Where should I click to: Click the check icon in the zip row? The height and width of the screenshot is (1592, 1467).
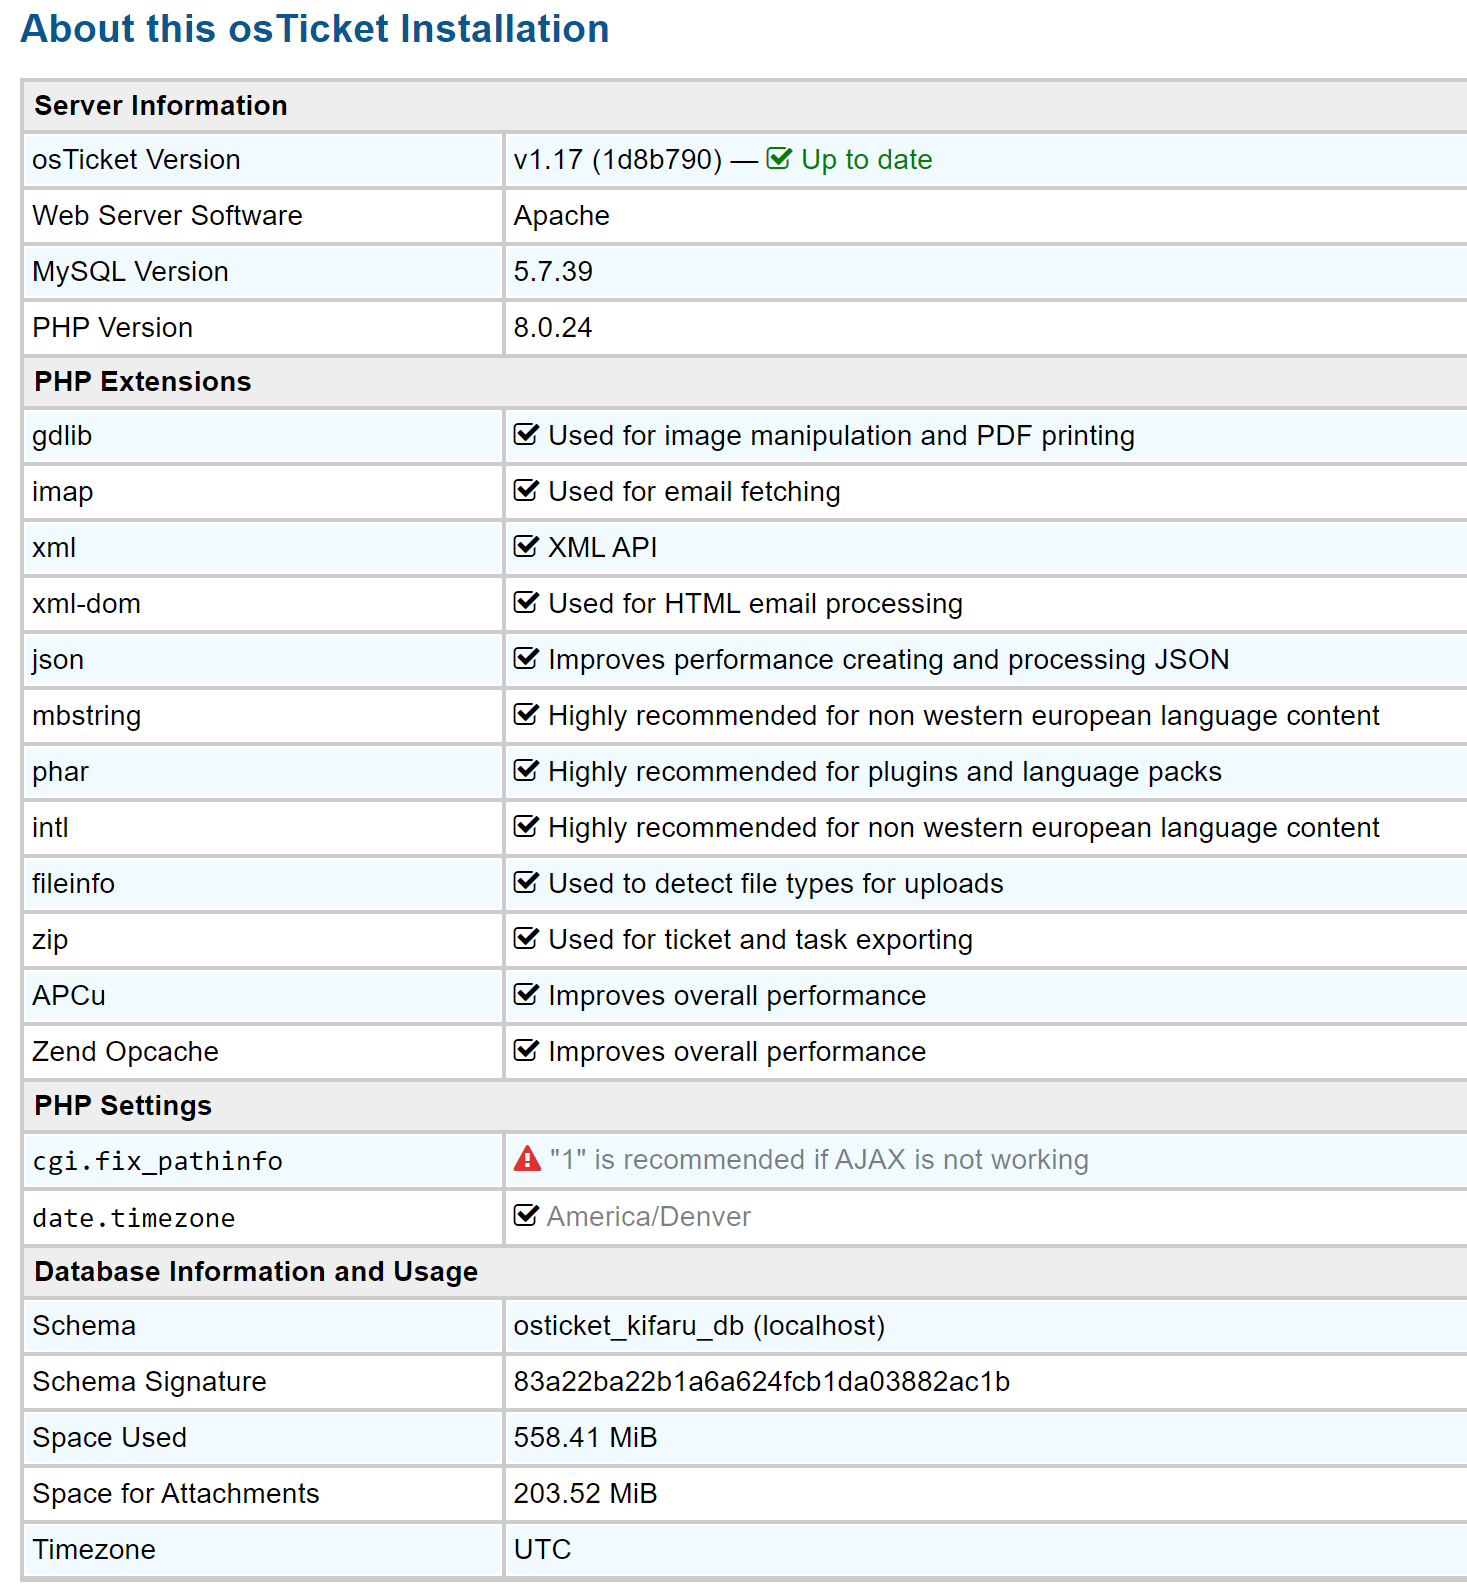click(x=526, y=939)
